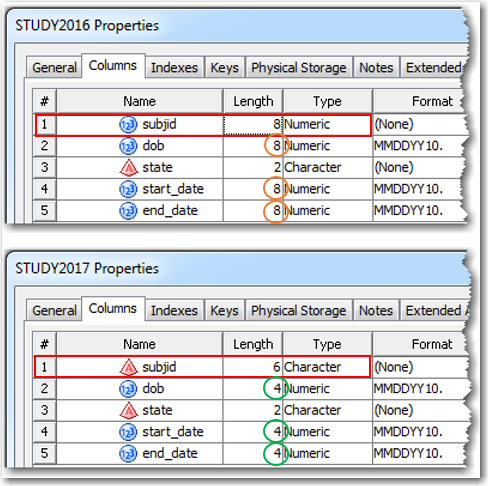Select row number 5 in STUDY2017 table
Screen dimensions: 488x486
pyautogui.click(x=45, y=454)
